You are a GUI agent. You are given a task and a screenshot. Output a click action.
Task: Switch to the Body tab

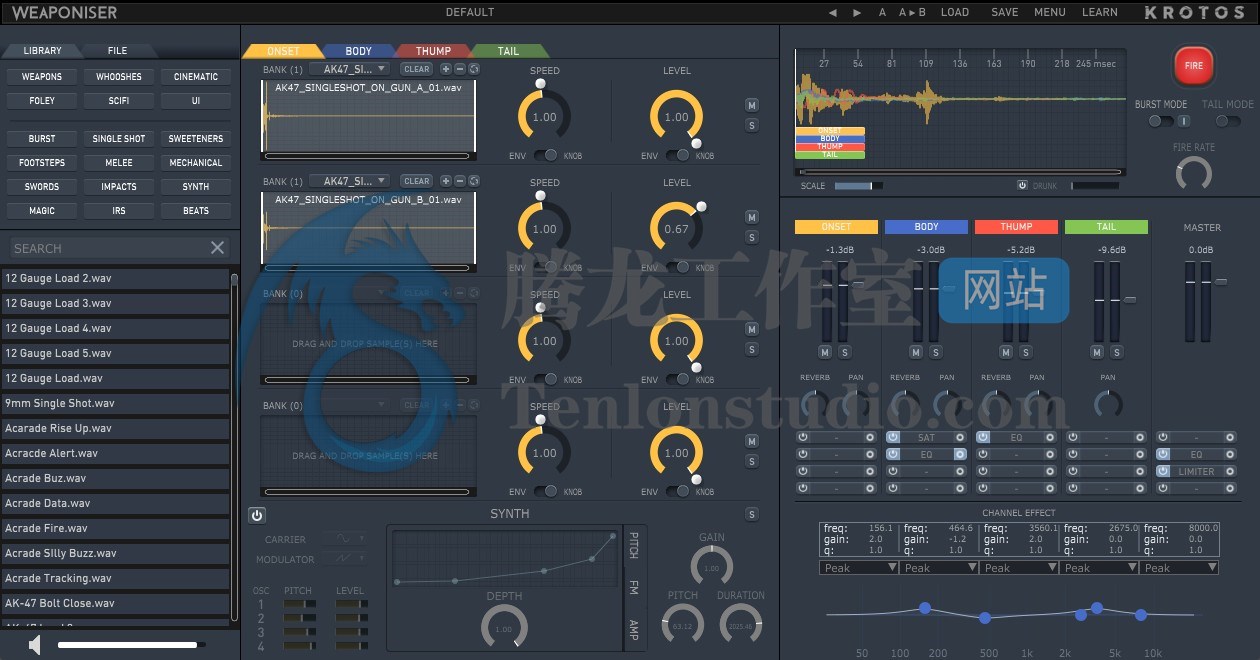pos(358,51)
